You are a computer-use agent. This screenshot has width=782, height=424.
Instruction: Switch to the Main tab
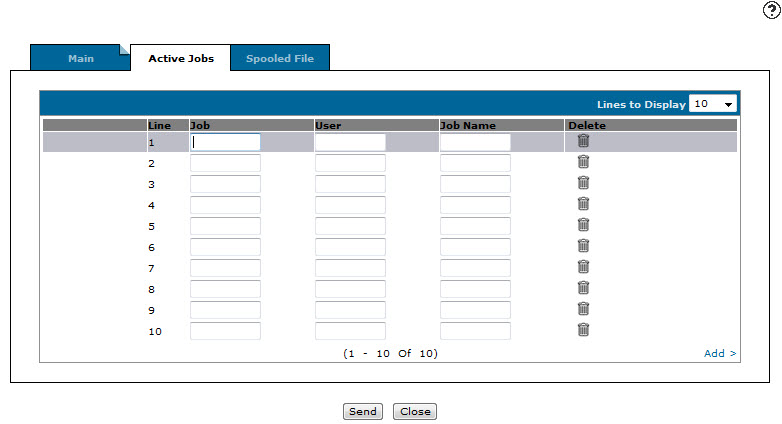[80, 58]
